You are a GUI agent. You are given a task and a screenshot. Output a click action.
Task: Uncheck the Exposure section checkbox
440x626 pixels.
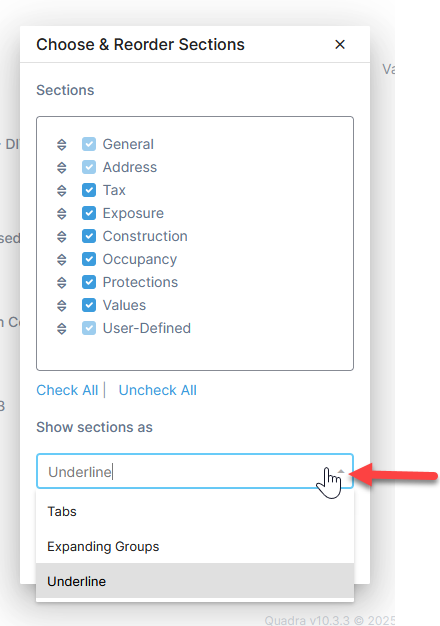(89, 213)
